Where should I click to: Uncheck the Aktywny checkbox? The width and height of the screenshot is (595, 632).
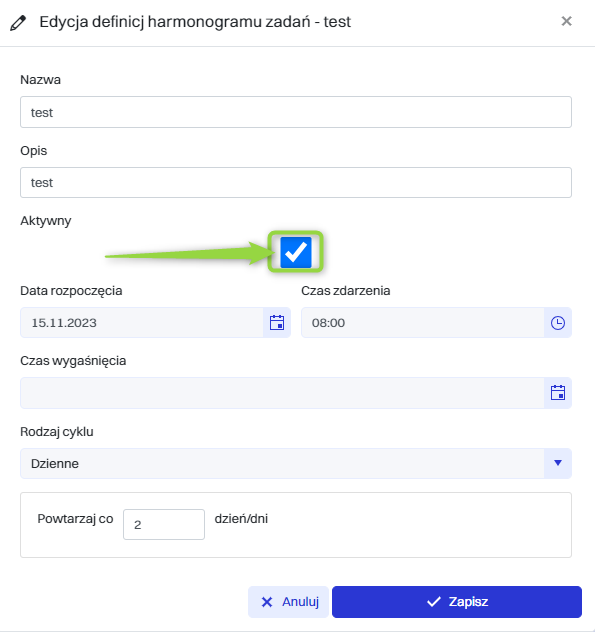point(296,252)
